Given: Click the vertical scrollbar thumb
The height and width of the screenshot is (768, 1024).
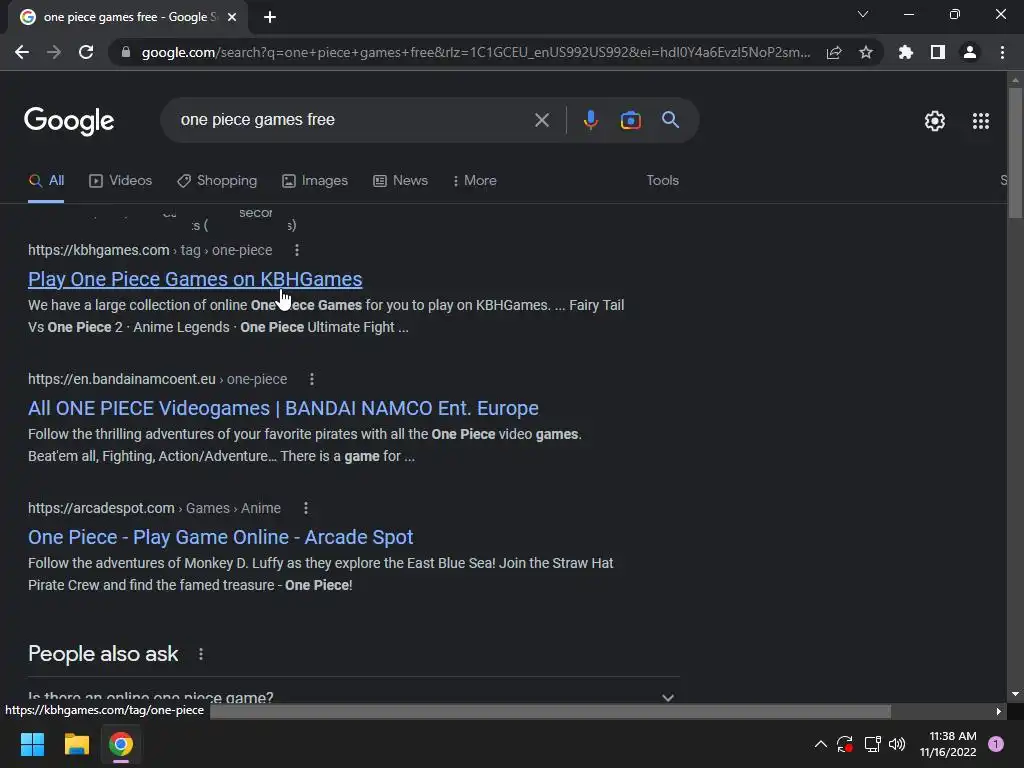Looking at the screenshot, I should (x=1015, y=153).
